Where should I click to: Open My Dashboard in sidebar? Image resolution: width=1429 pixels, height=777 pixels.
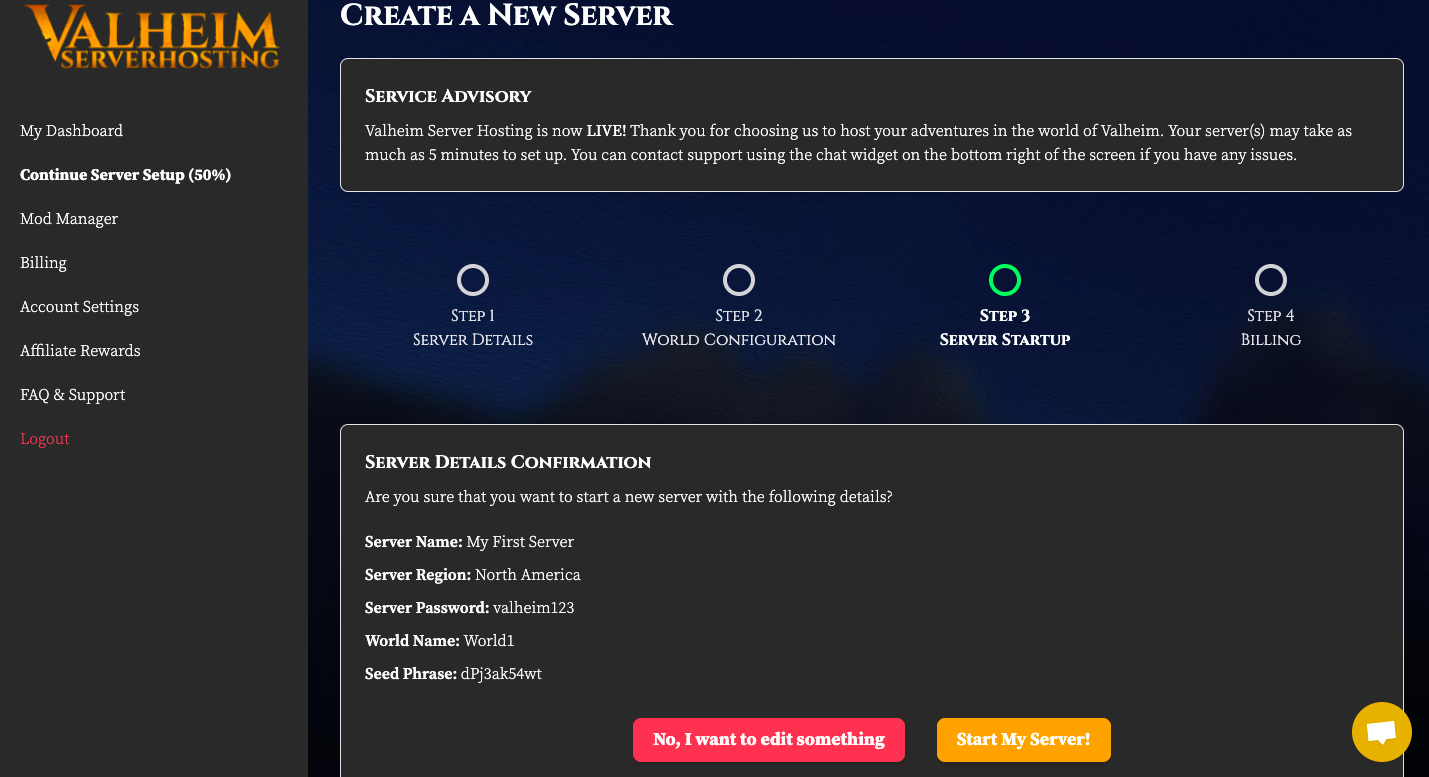pyautogui.click(x=71, y=131)
